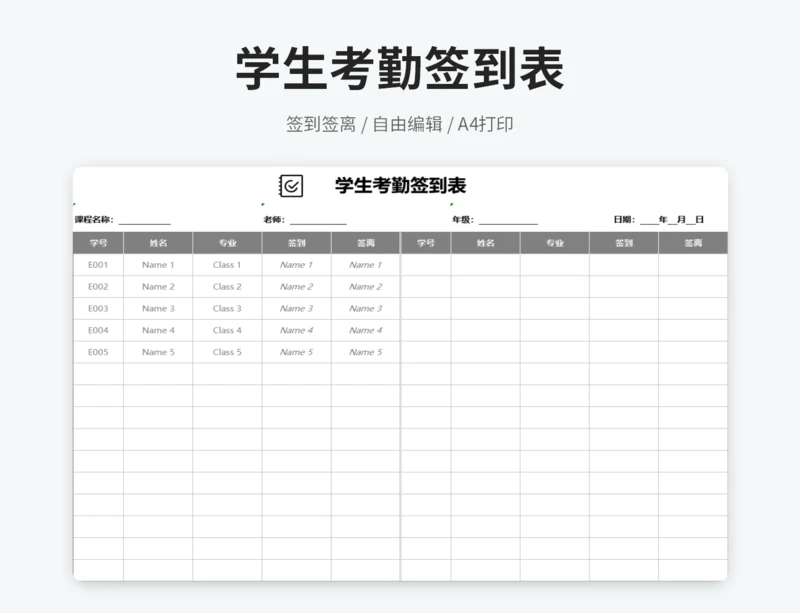Click the 年级: label

pos(463,220)
